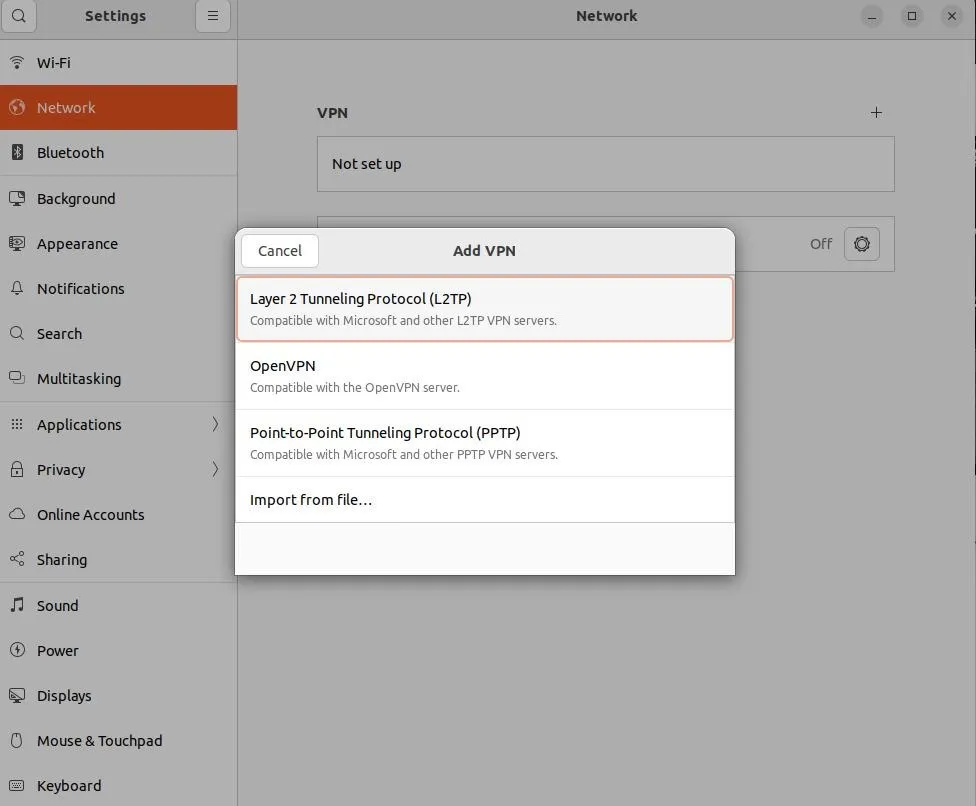Click the Appearance icon in sidebar
The height and width of the screenshot is (806, 976).
pos(17,243)
